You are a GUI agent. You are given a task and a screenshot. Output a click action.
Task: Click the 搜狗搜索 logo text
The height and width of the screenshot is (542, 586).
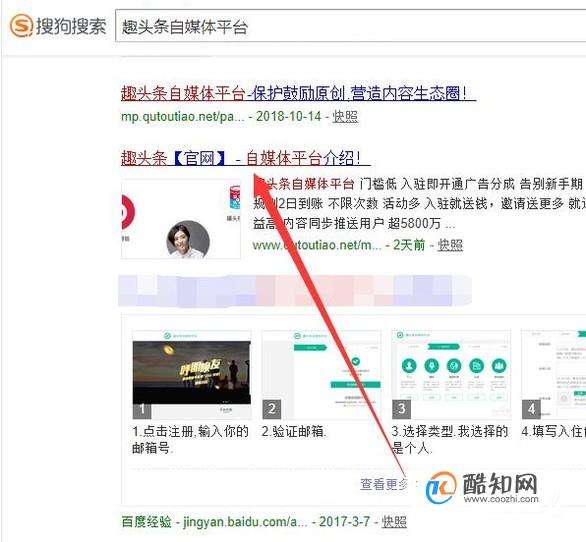pyautogui.click(x=71, y=26)
